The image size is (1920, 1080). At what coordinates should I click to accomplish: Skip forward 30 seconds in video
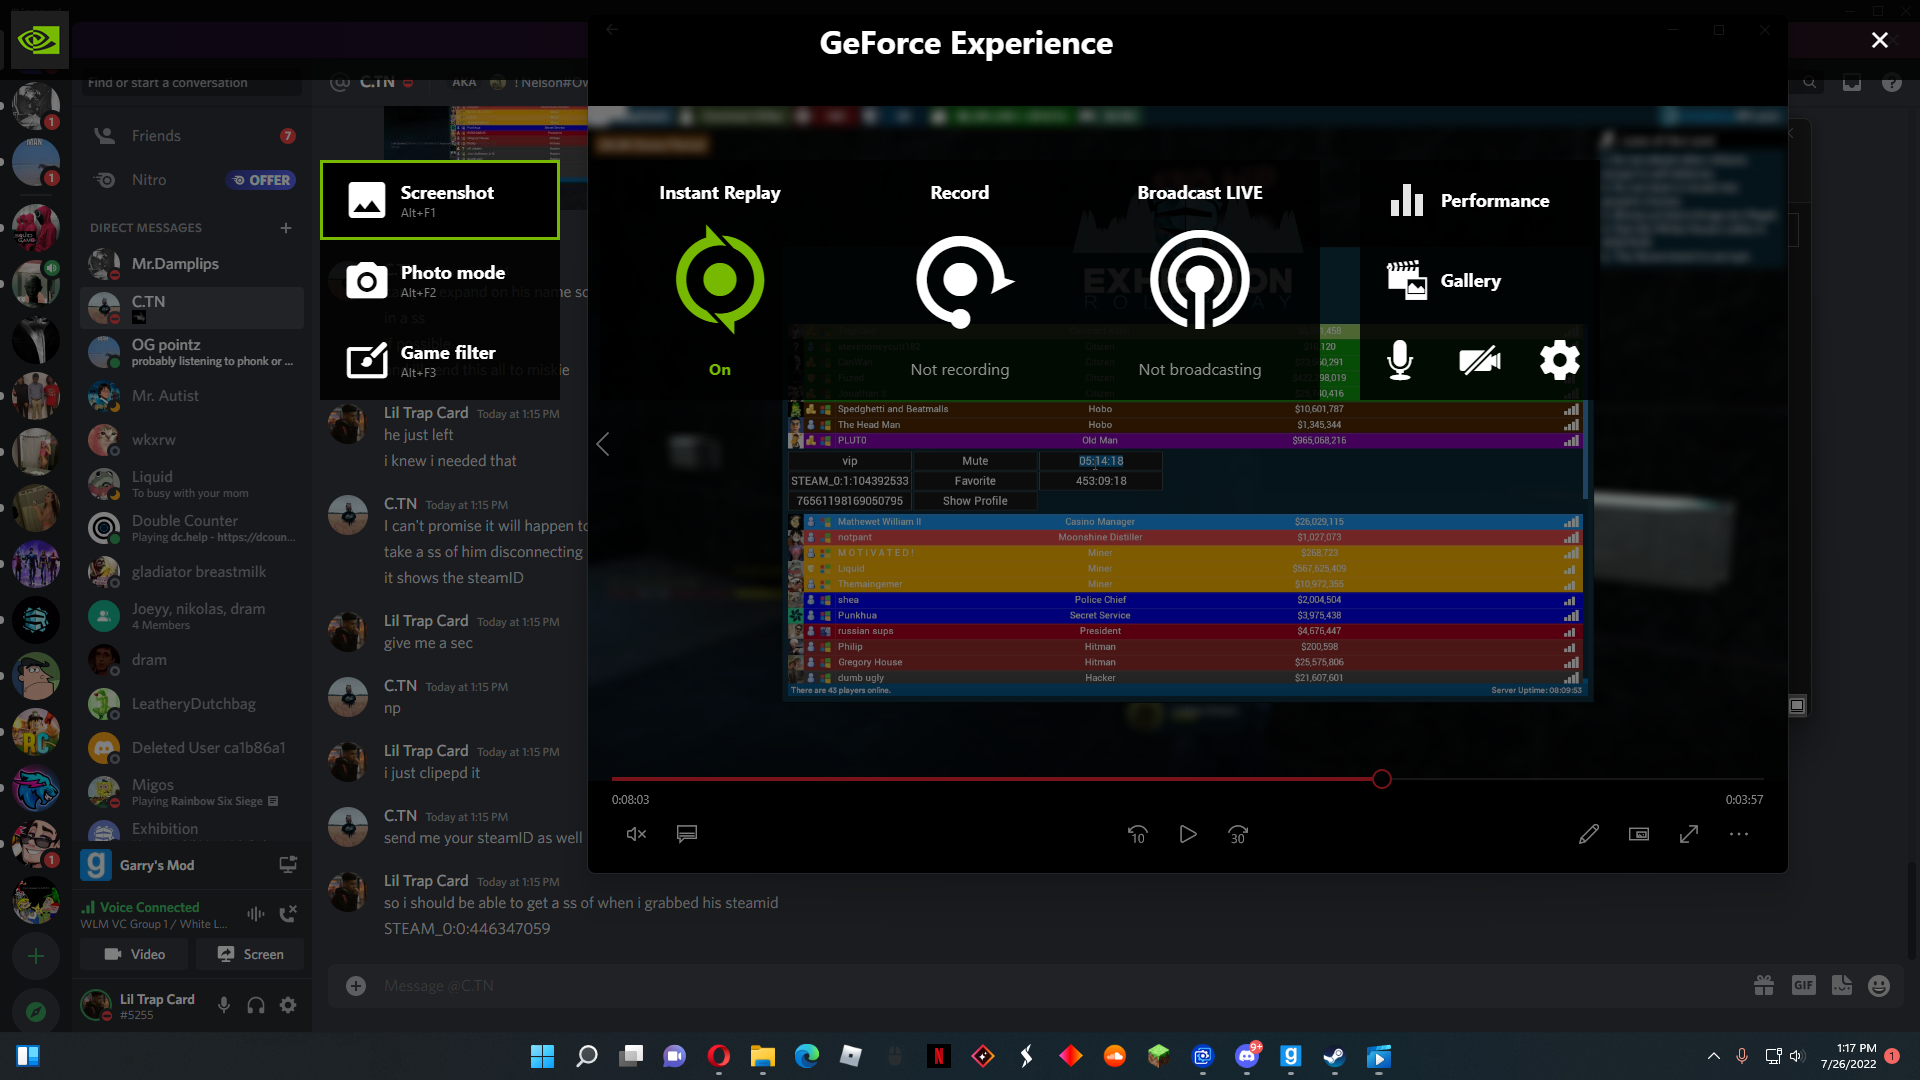click(x=1238, y=834)
